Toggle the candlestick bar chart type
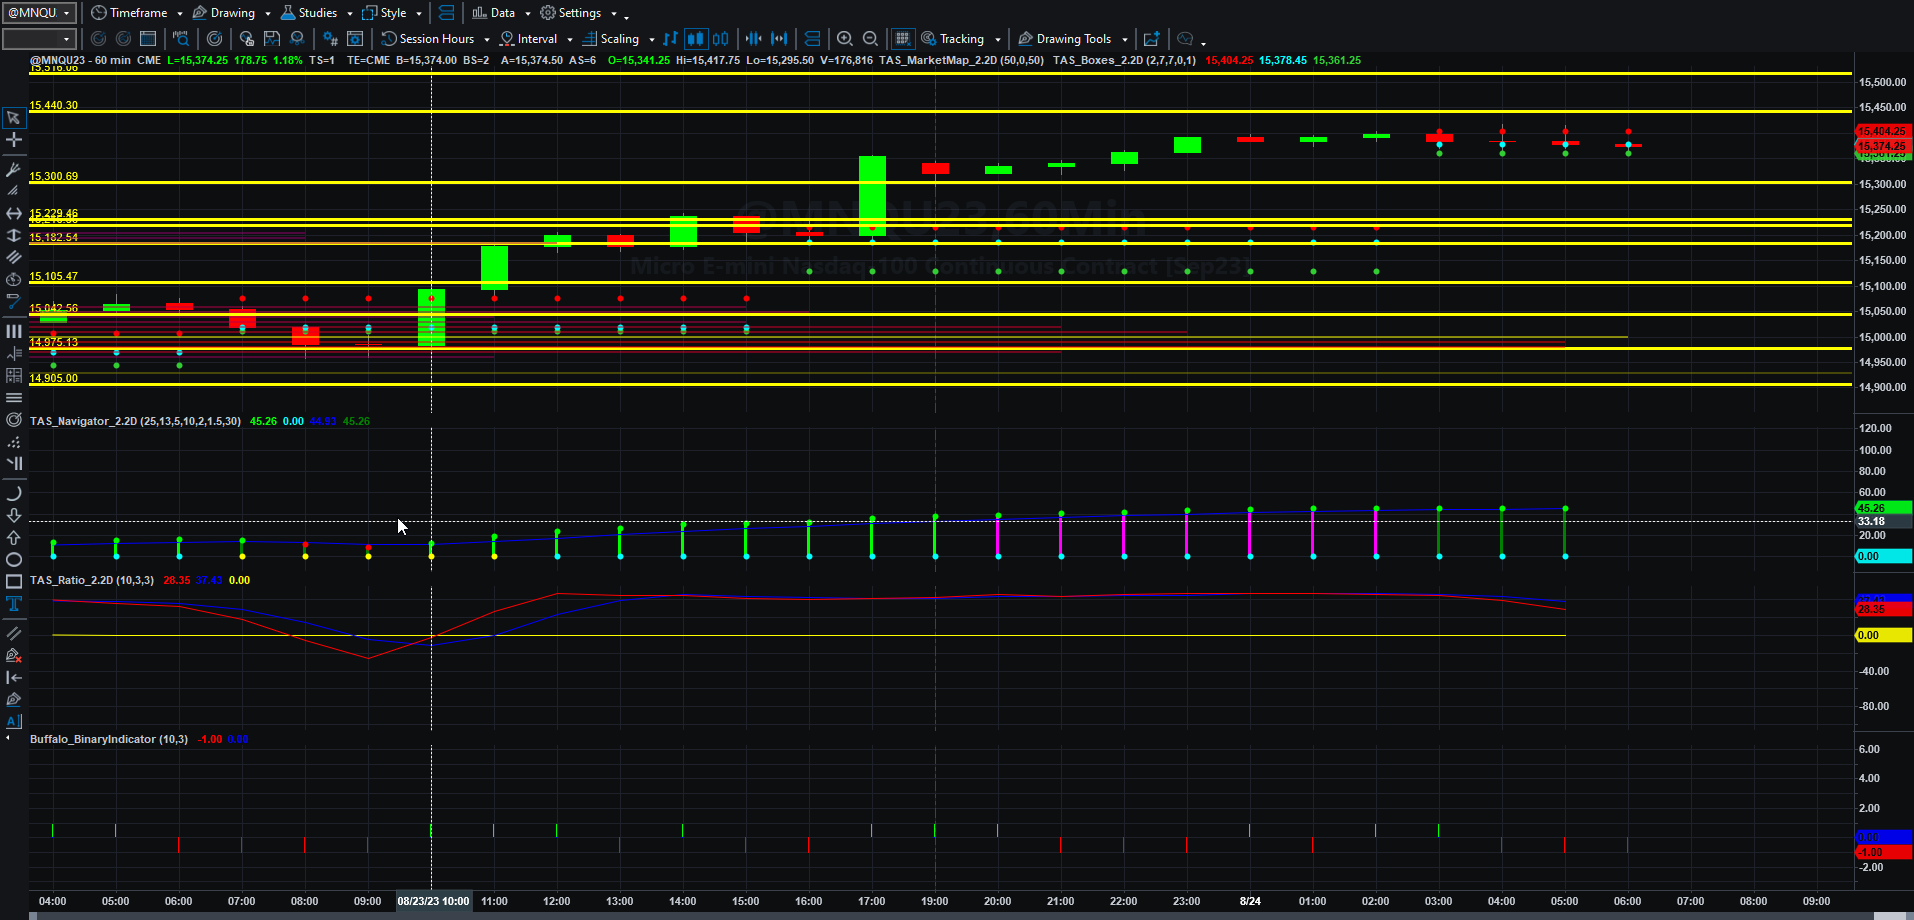Viewport: 1914px width, 920px height. 695,39
